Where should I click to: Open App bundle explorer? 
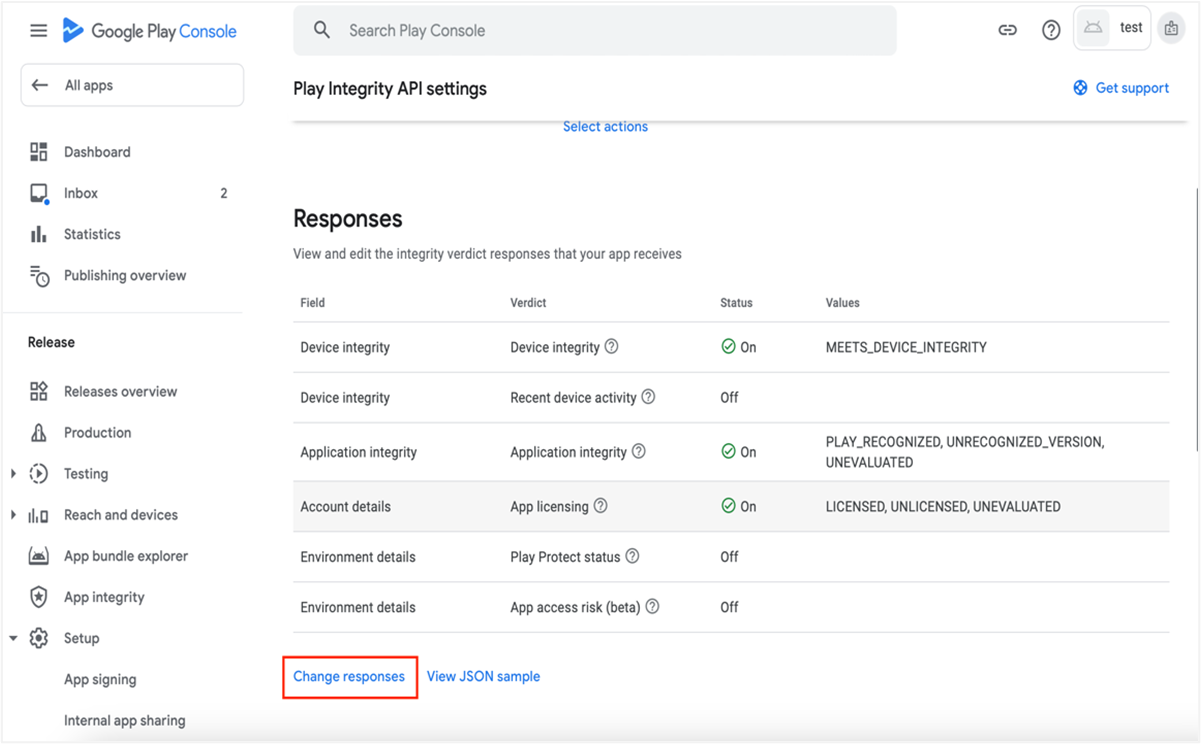(x=126, y=556)
